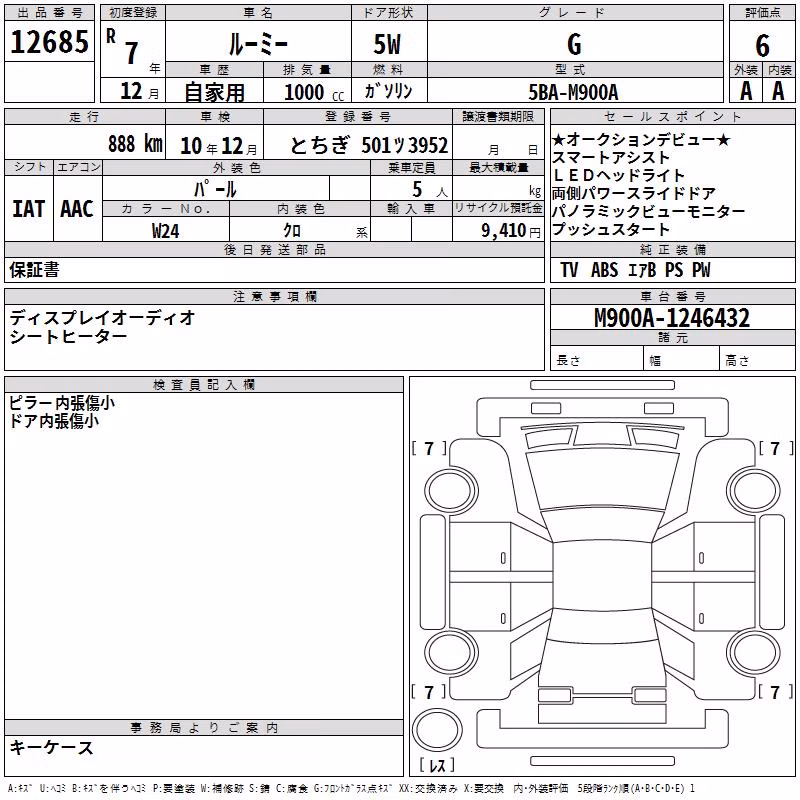Click the note シートヒーター

click(68, 336)
